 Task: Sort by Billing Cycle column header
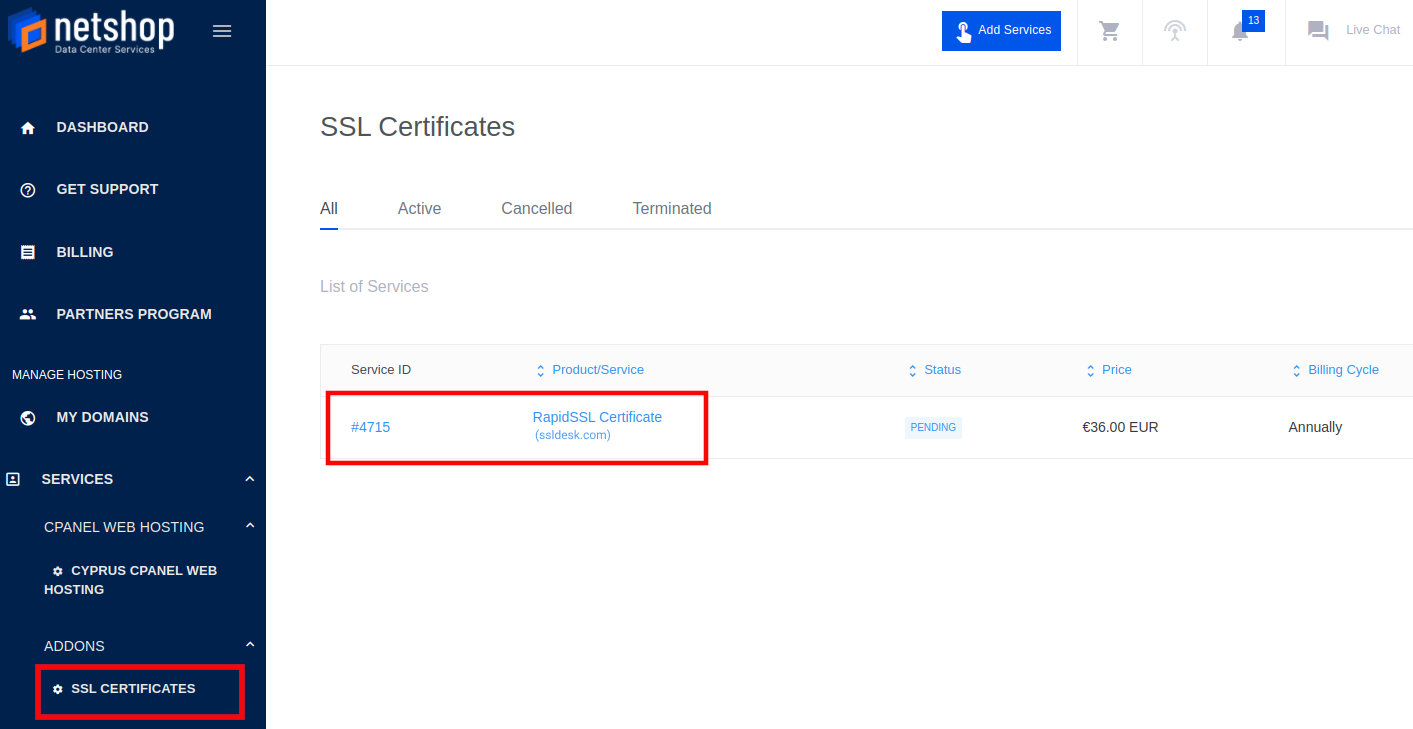click(1343, 370)
